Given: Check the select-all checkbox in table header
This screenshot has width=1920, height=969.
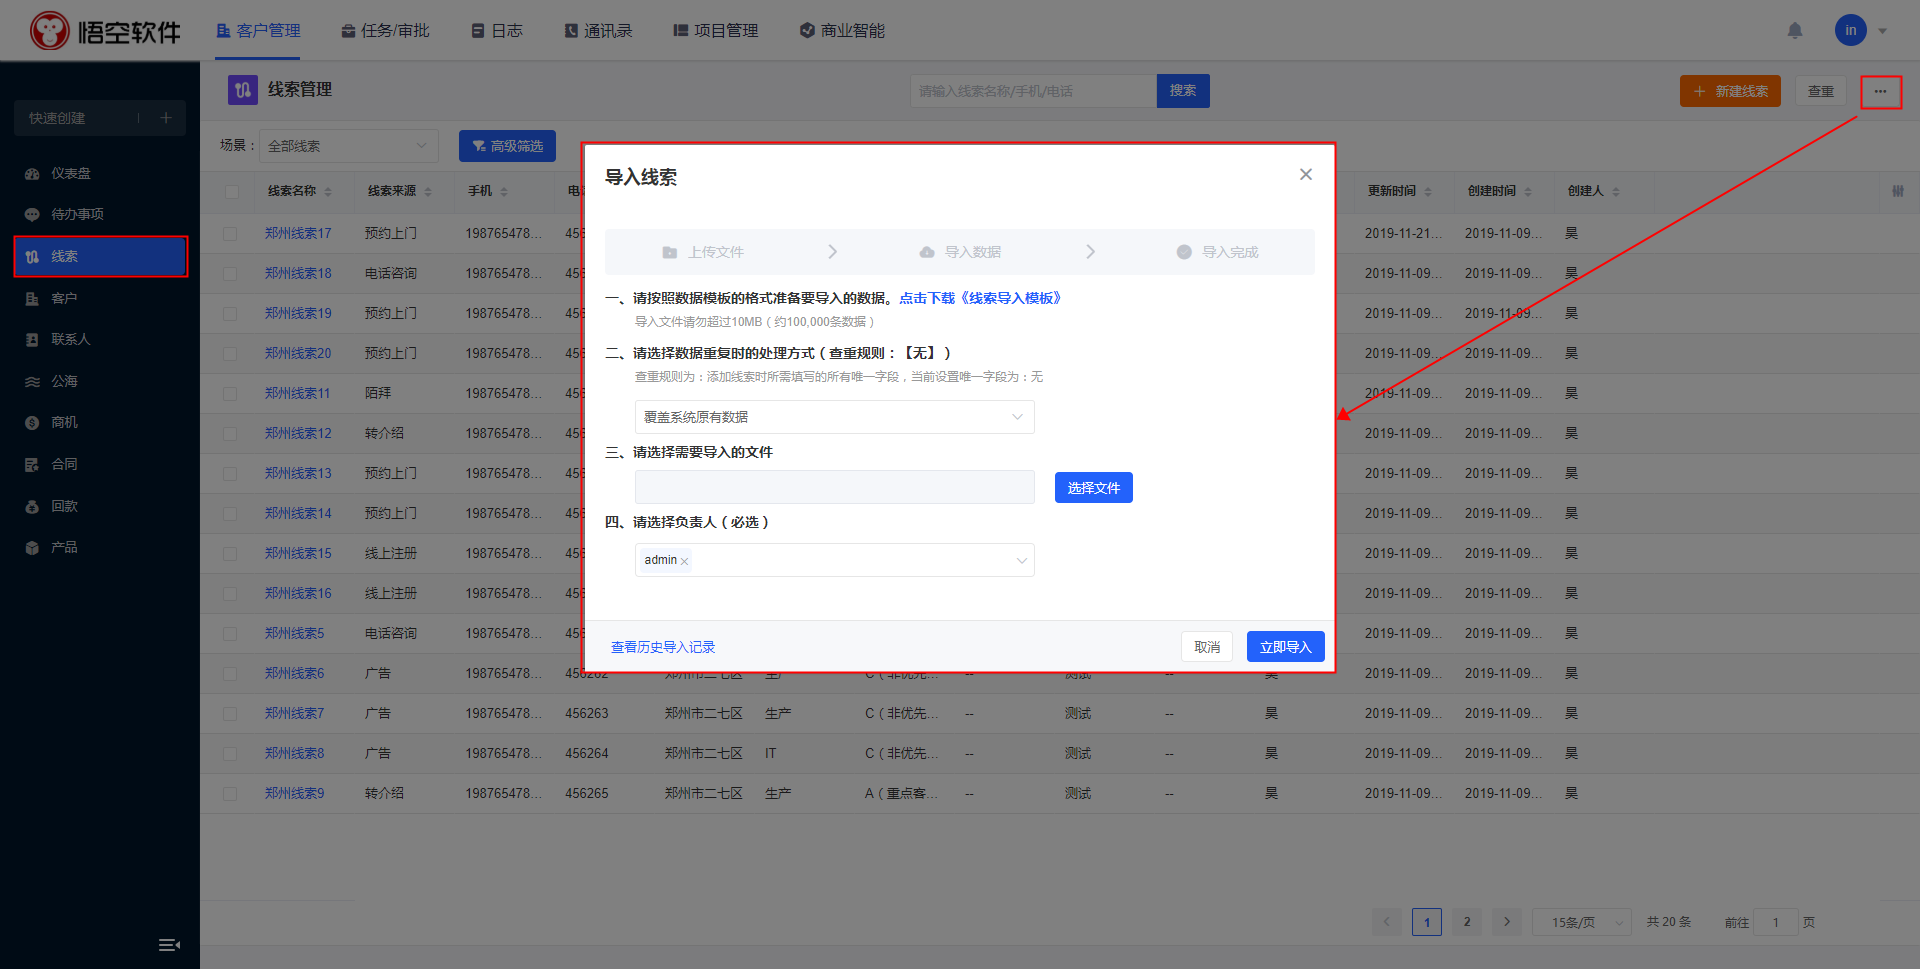Looking at the screenshot, I should [x=232, y=192].
